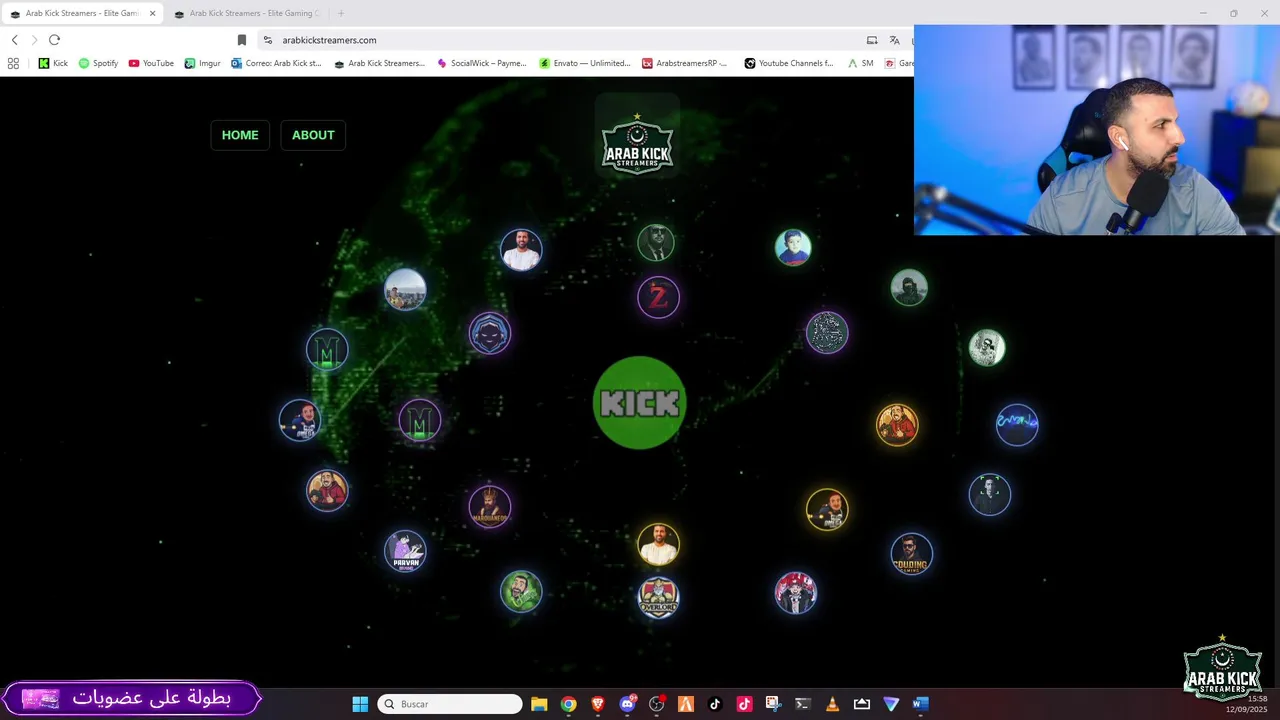Open OBS Studio from the taskbar
The width and height of the screenshot is (1280, 720).
point(656,704)
